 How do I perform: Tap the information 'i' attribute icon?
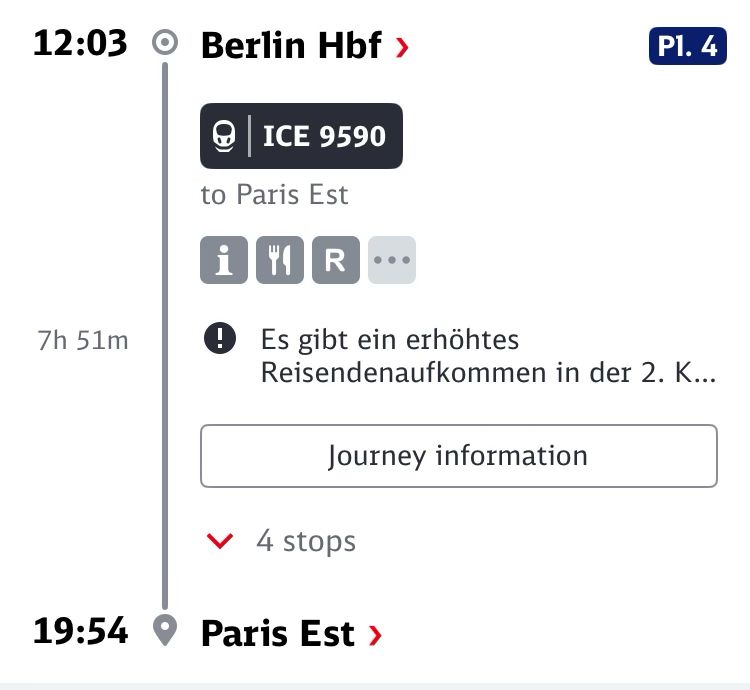pos(224,261)
